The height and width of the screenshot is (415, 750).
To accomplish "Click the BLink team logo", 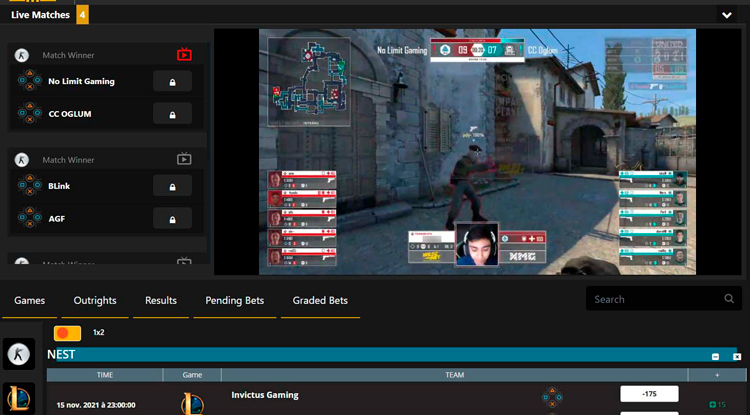I will coord(30,185).
